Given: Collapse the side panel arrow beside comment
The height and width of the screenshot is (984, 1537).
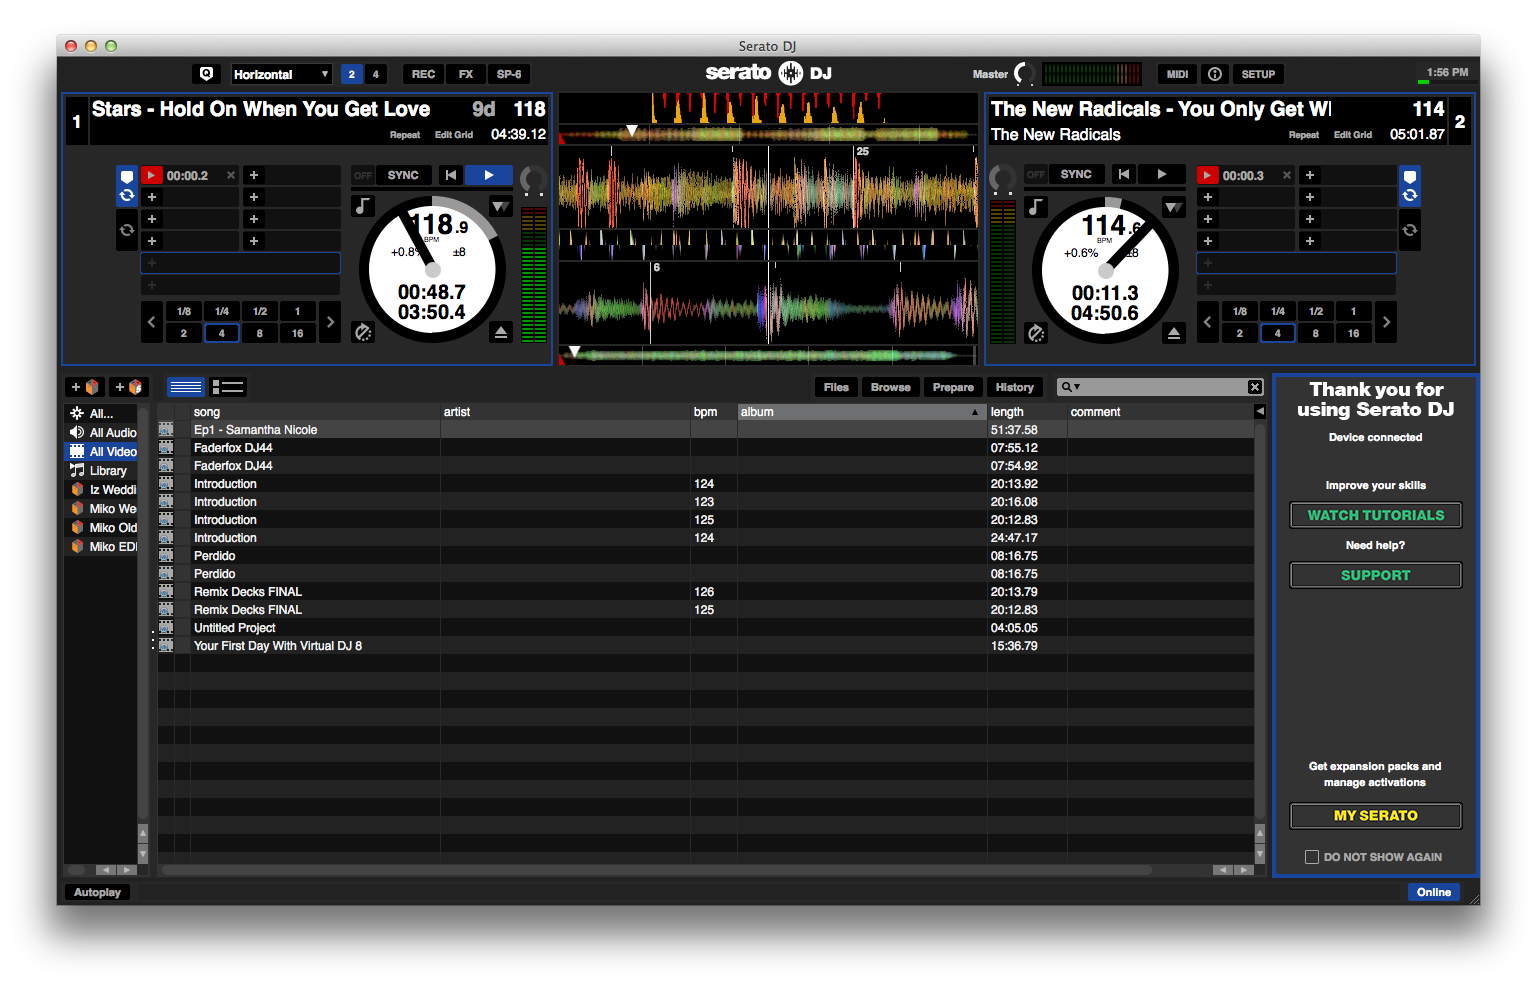Looking at the screenshot, I should [x=1260, y=412].
